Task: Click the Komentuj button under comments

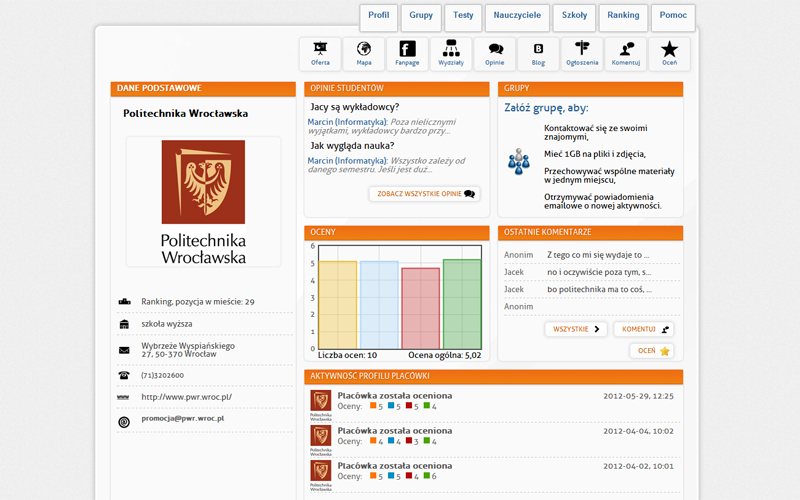Action: tap(644, 329)
